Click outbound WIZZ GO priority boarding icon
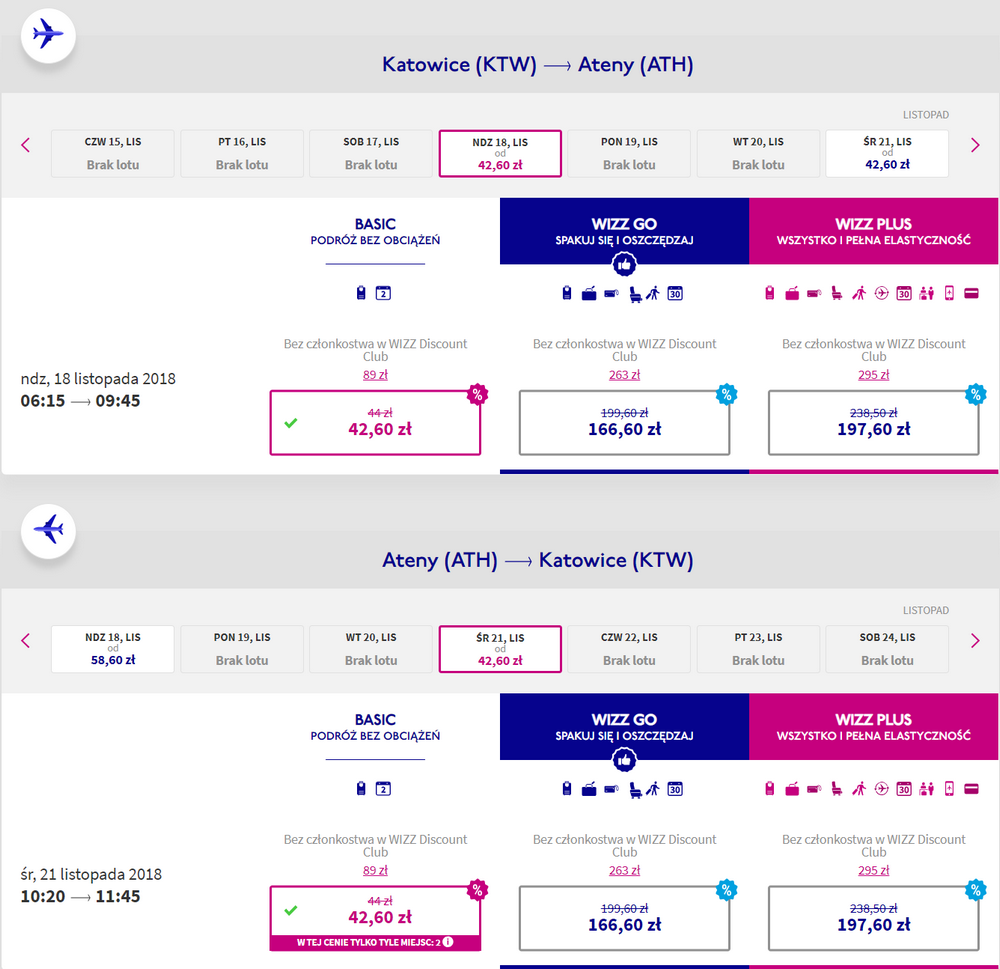 pos(652,293)
